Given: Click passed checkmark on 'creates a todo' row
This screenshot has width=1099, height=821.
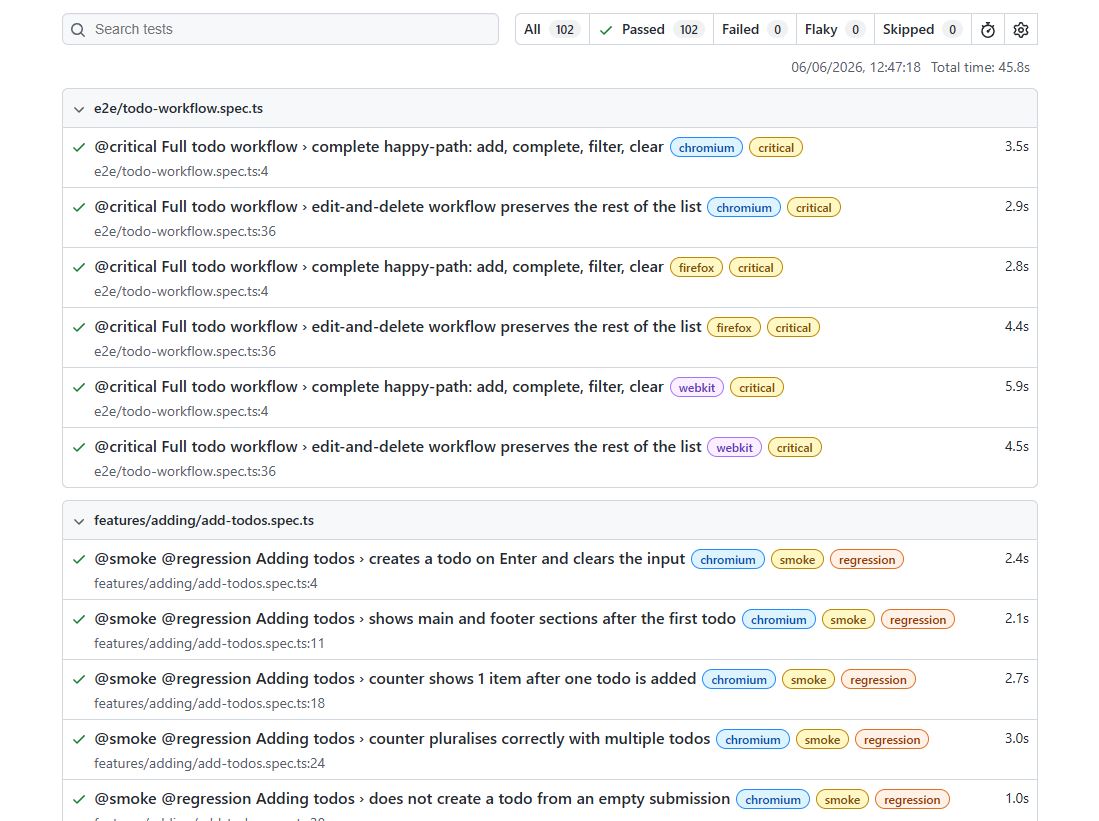Looking at the screenshot, I should [79, 559].
